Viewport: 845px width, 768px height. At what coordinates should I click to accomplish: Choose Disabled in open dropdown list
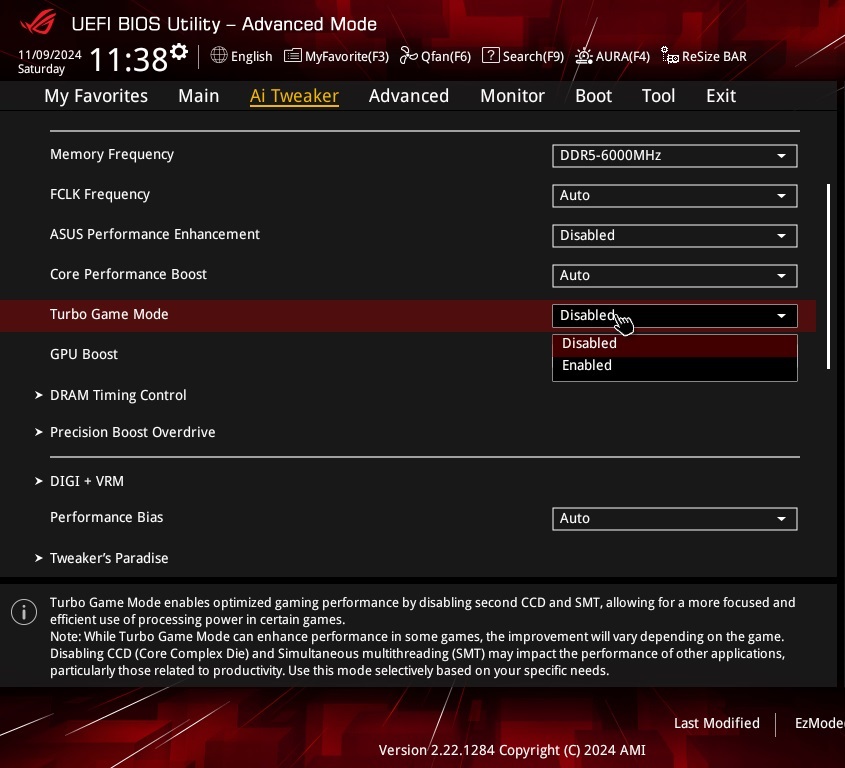point(675,344)
